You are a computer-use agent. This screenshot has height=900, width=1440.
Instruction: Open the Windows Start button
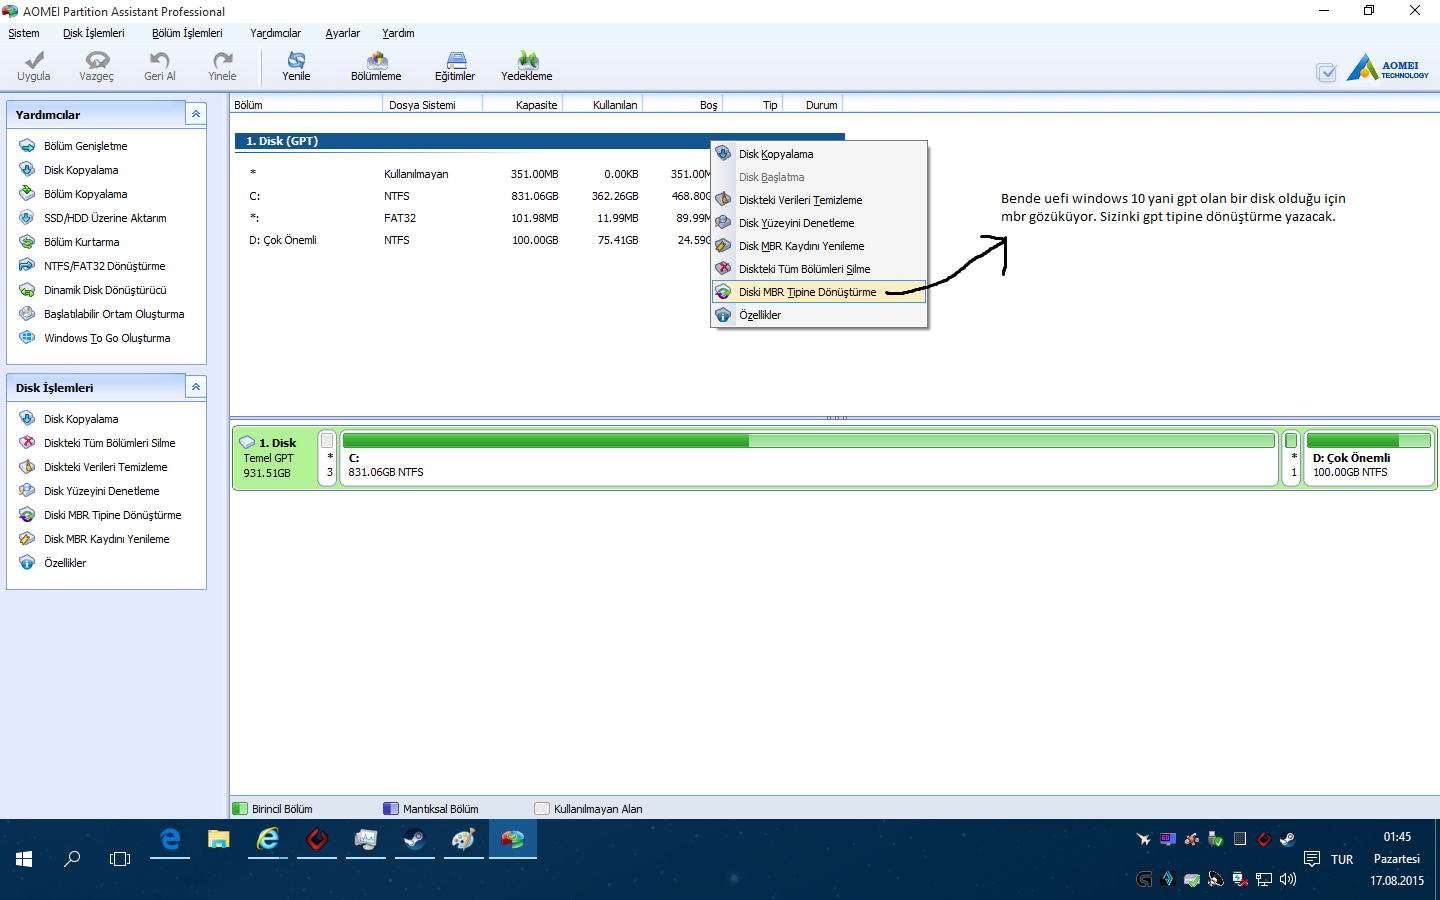pyautogui.click(x=24, y=859)
